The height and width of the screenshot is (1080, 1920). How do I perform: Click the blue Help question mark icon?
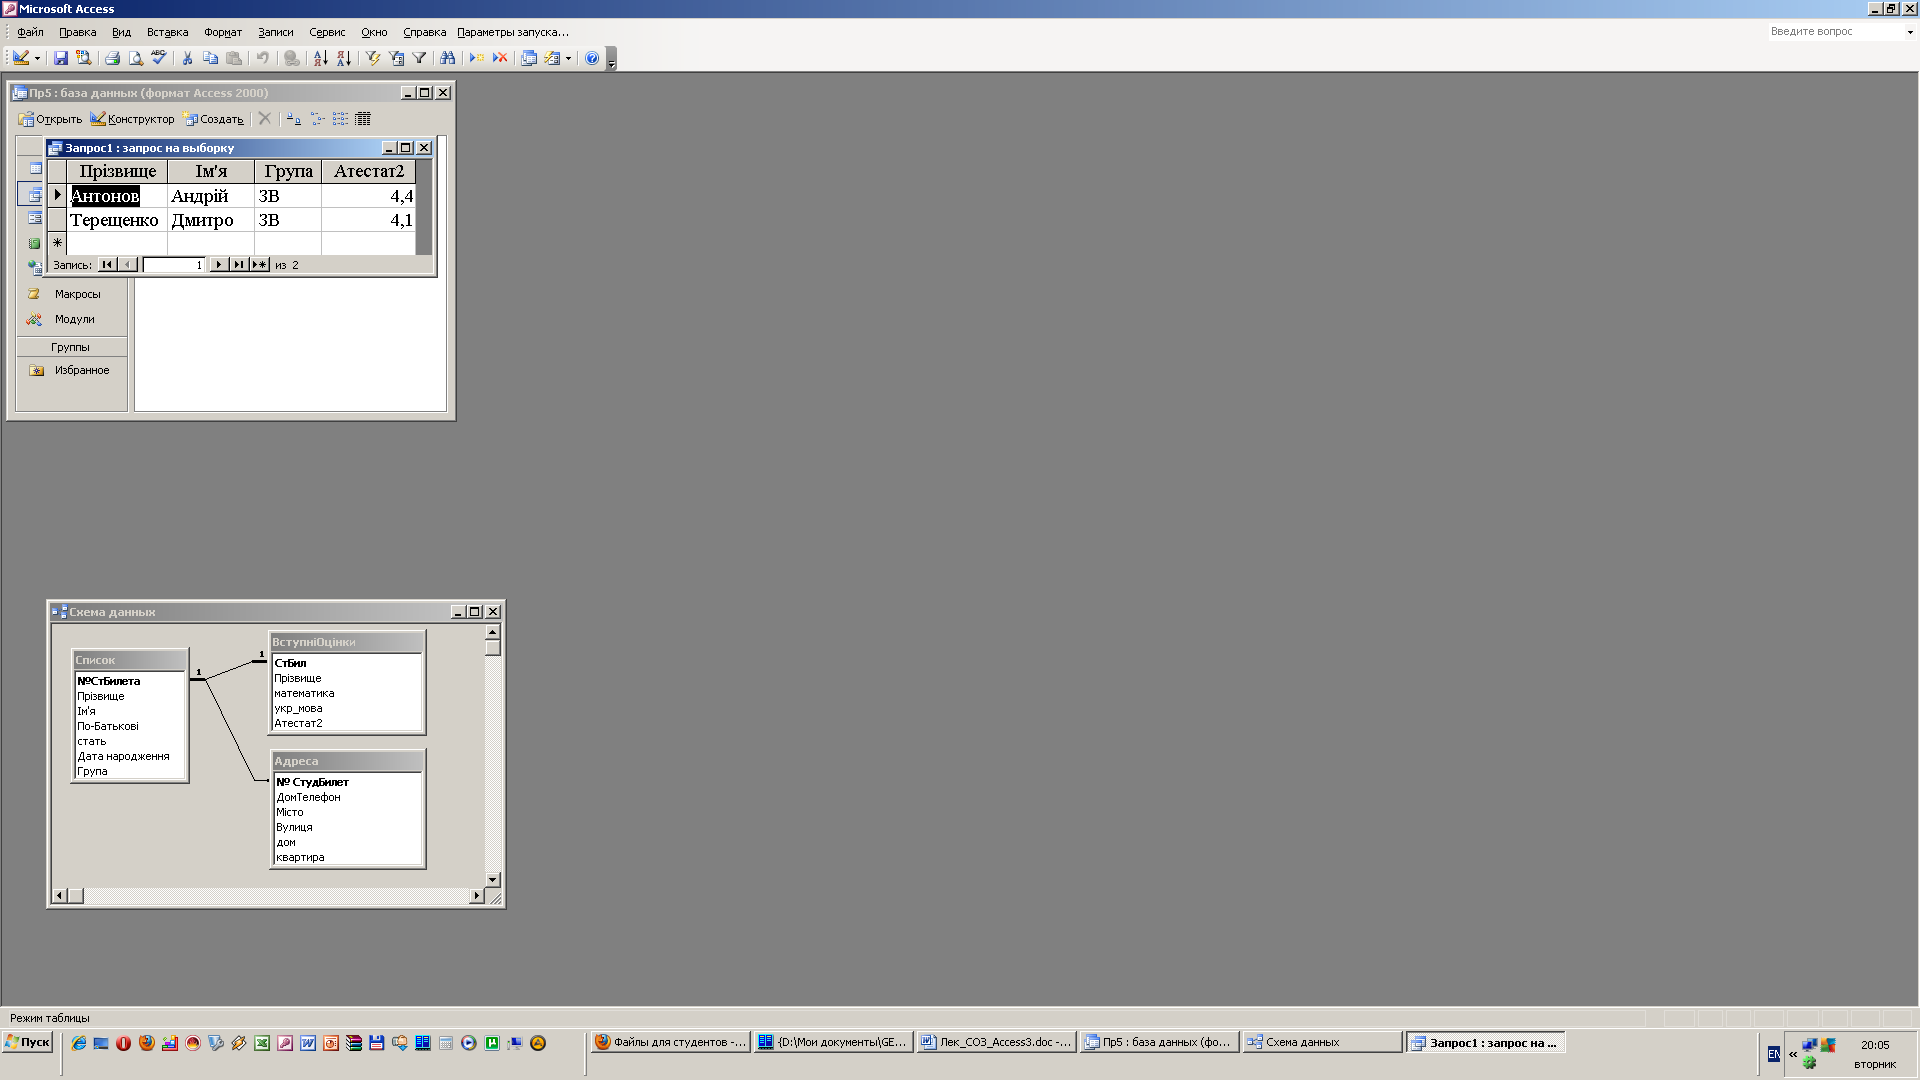[x=592, y=58]
